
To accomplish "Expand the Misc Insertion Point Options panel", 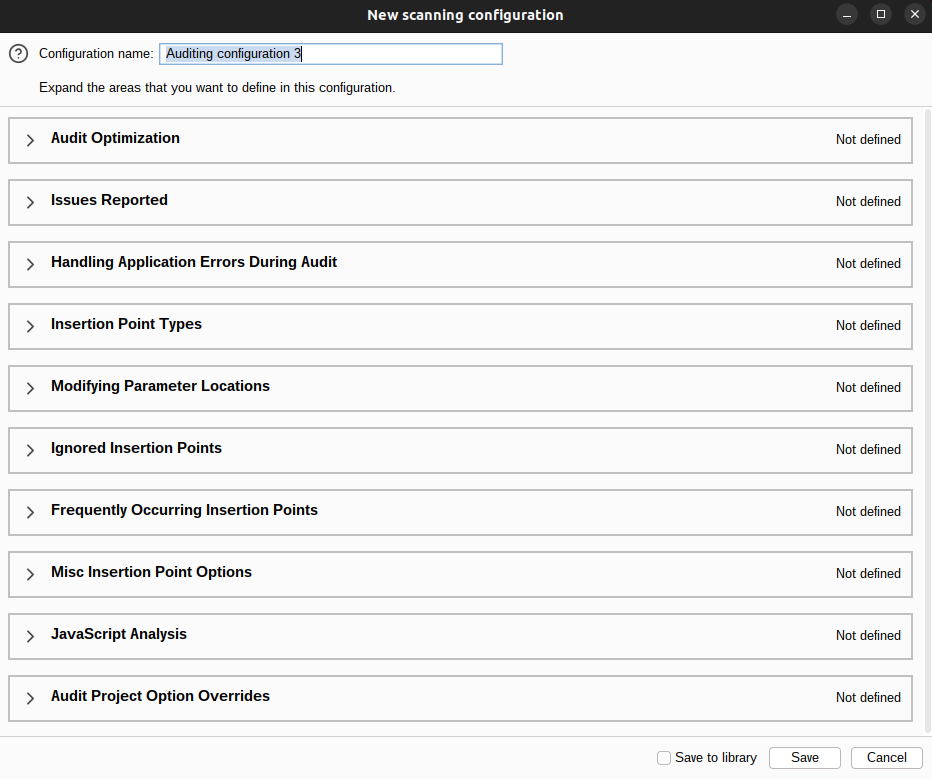I will 29,573.
